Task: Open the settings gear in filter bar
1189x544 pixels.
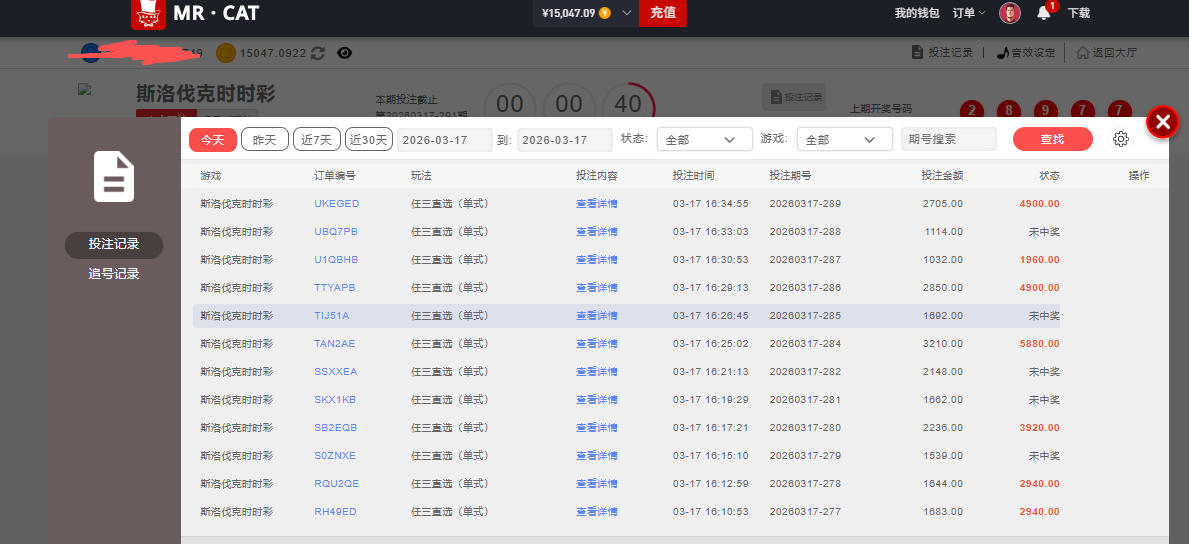Action: (1121, 139)
